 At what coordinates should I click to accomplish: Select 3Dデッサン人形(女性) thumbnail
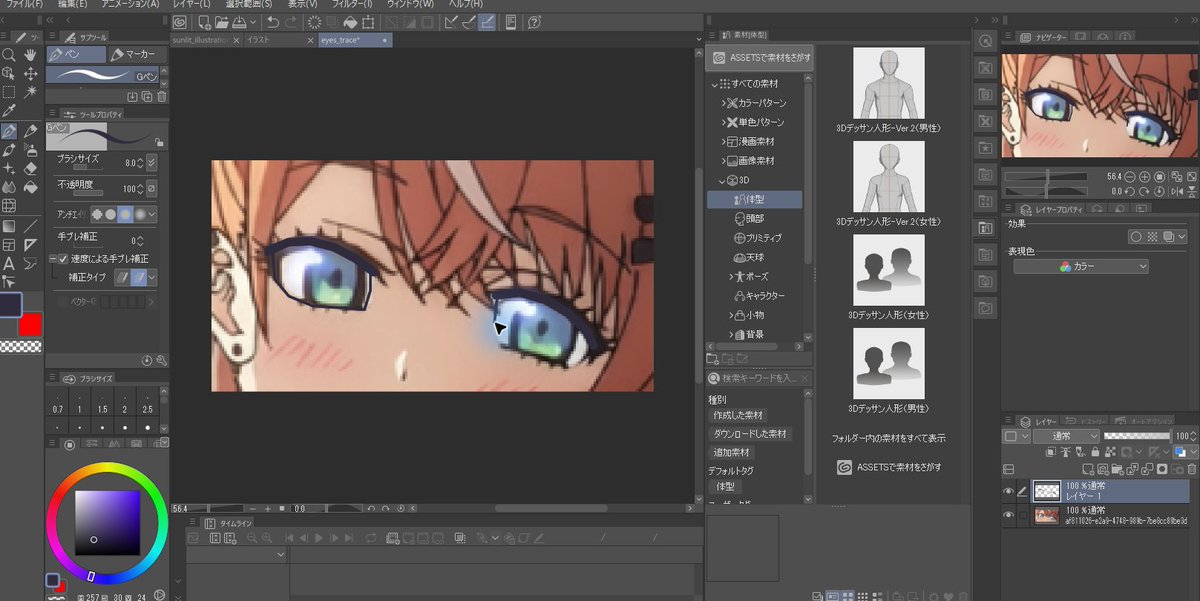[889, 270]
